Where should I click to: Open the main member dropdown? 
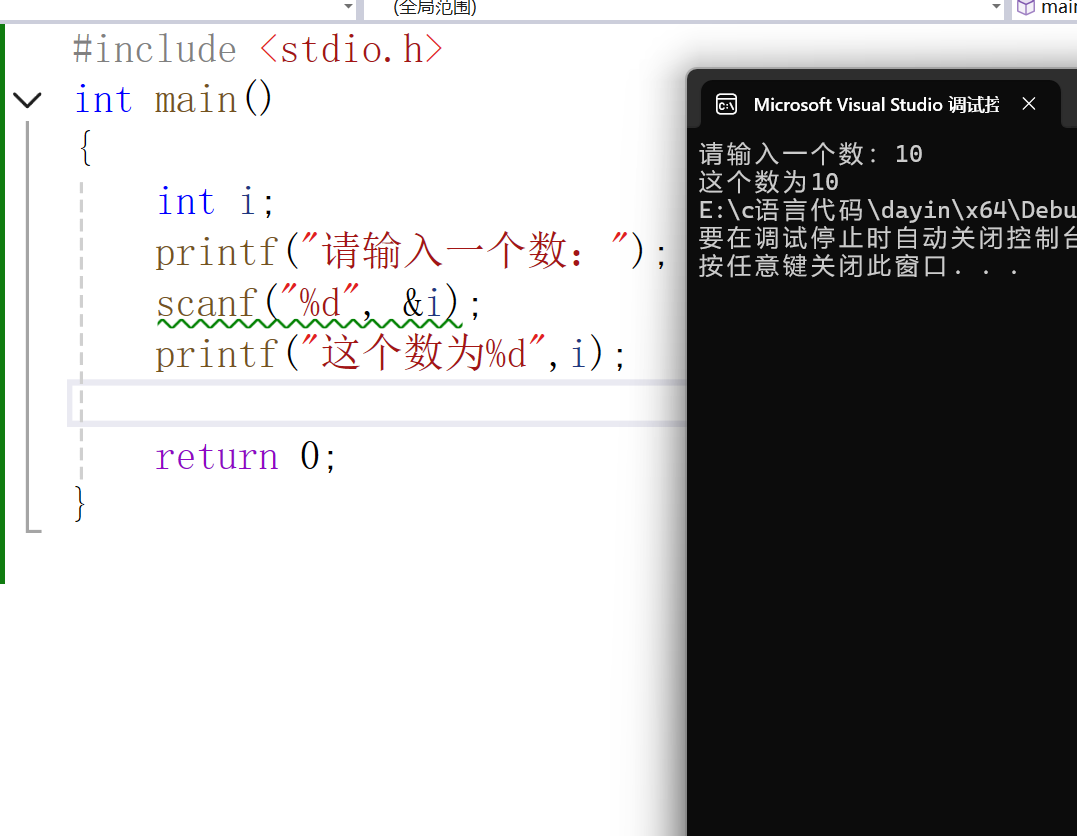pos(1045,8)
